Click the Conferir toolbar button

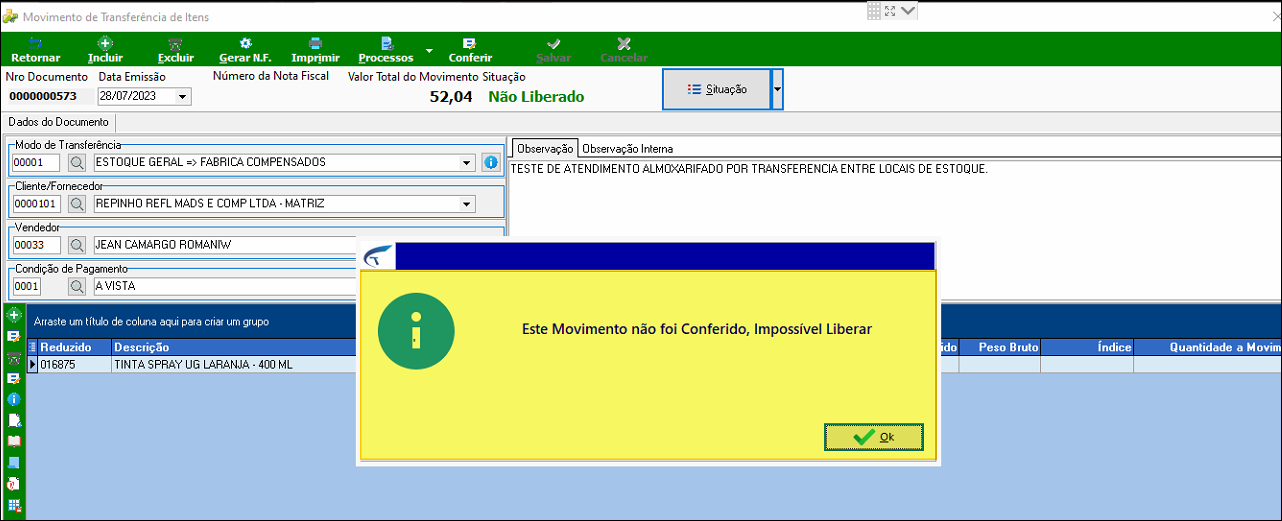click(470, 50)
